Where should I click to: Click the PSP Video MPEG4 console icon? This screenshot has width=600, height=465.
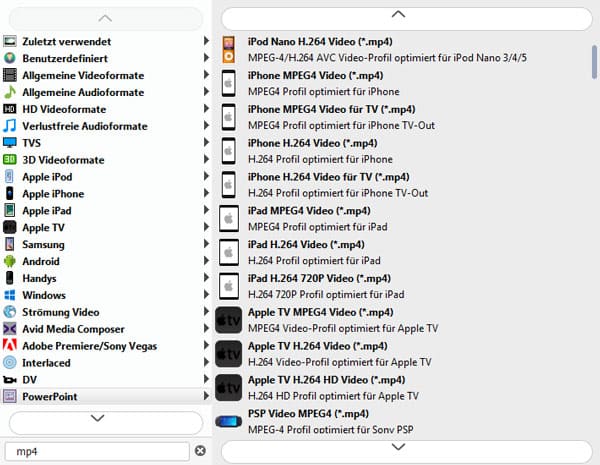(x=228, y=421)
